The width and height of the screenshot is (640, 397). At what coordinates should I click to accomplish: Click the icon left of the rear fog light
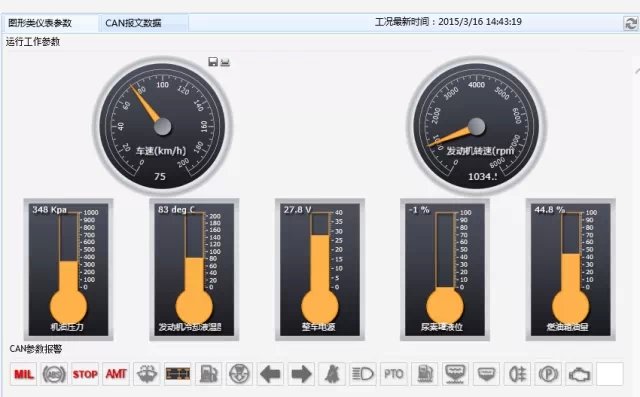pyautogui.click(x=487, y=374)
